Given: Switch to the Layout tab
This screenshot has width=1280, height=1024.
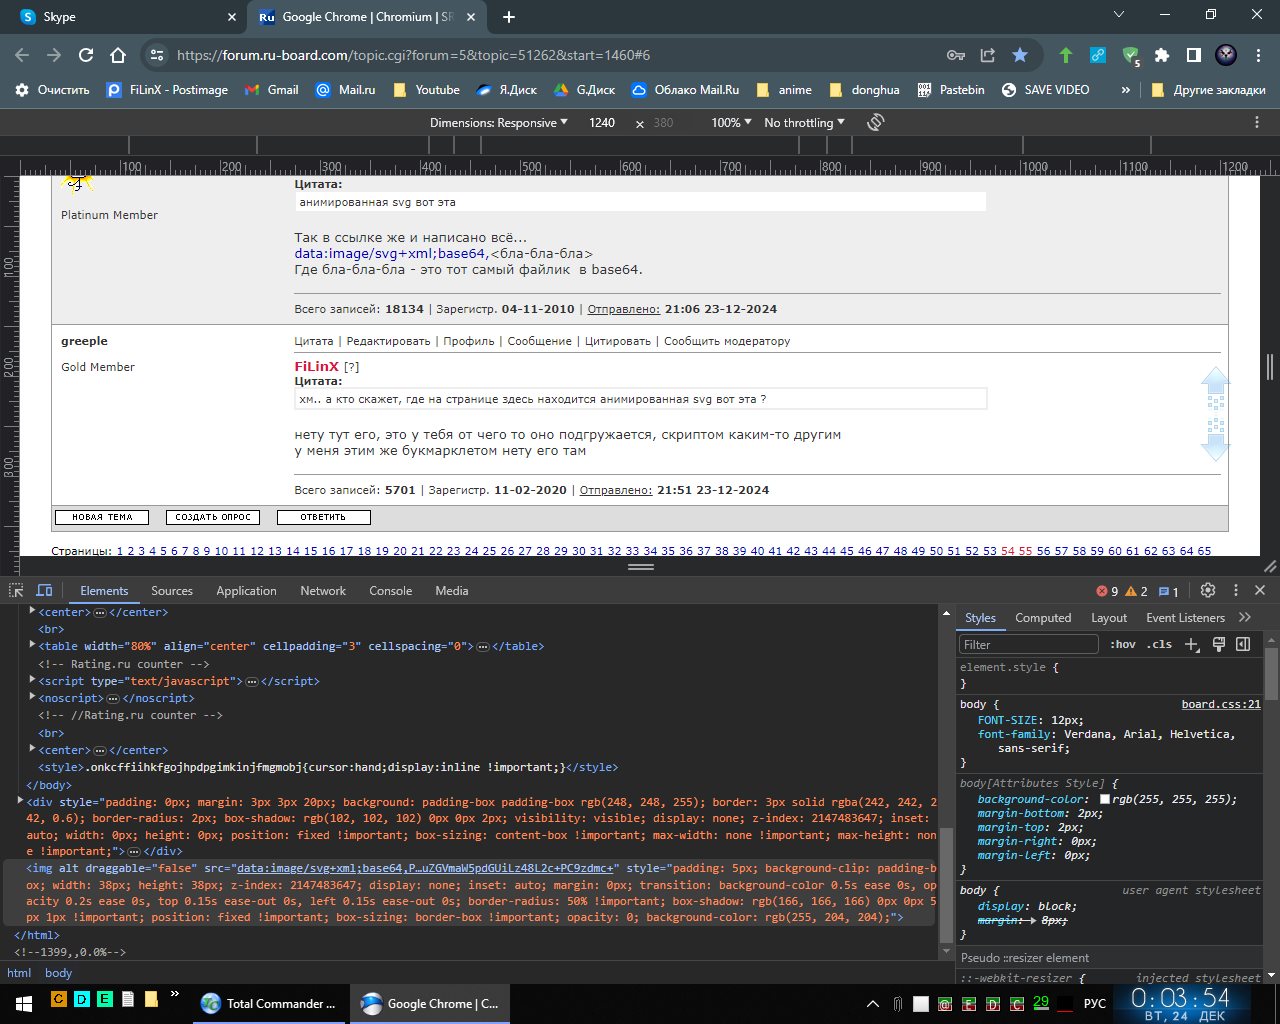Looking at the screenshot, I should 1108,618.
